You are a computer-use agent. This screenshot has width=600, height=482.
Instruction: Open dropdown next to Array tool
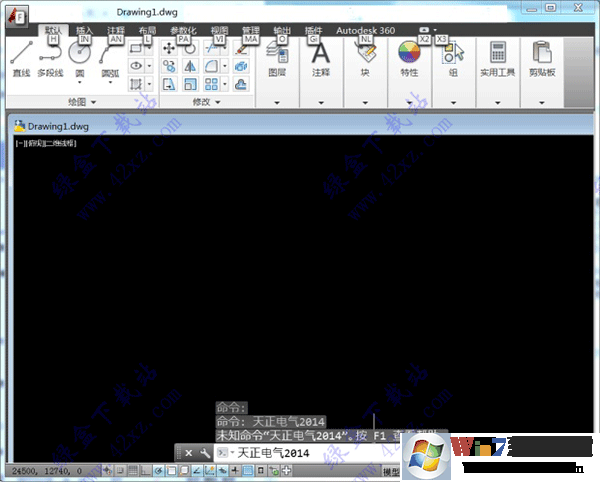coord(225,84)
